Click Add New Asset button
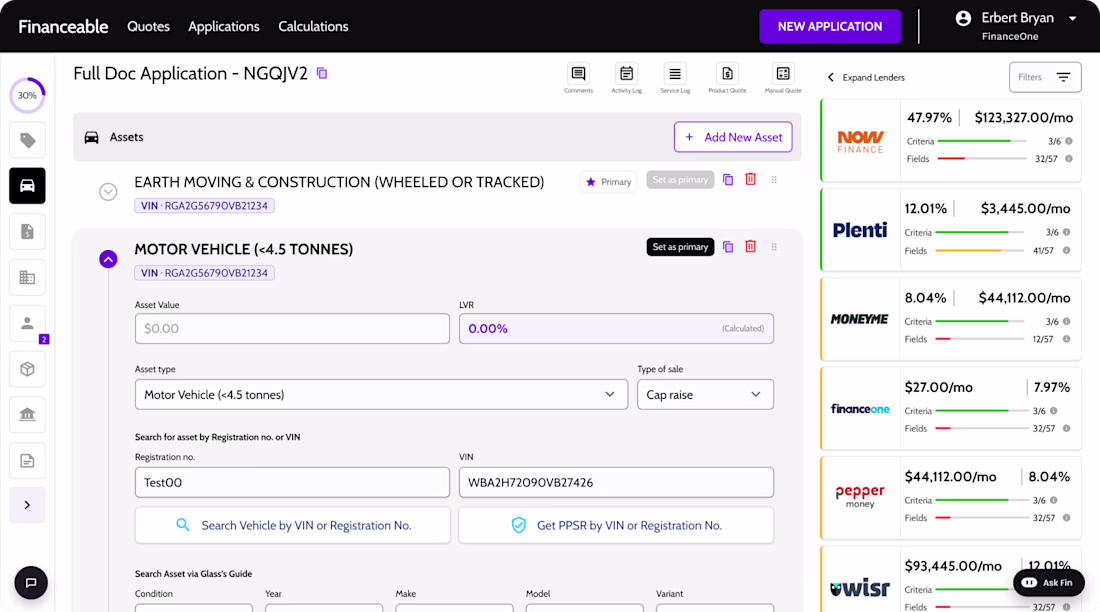Viewport: 1100px width, 612px height. click(733, 137)
